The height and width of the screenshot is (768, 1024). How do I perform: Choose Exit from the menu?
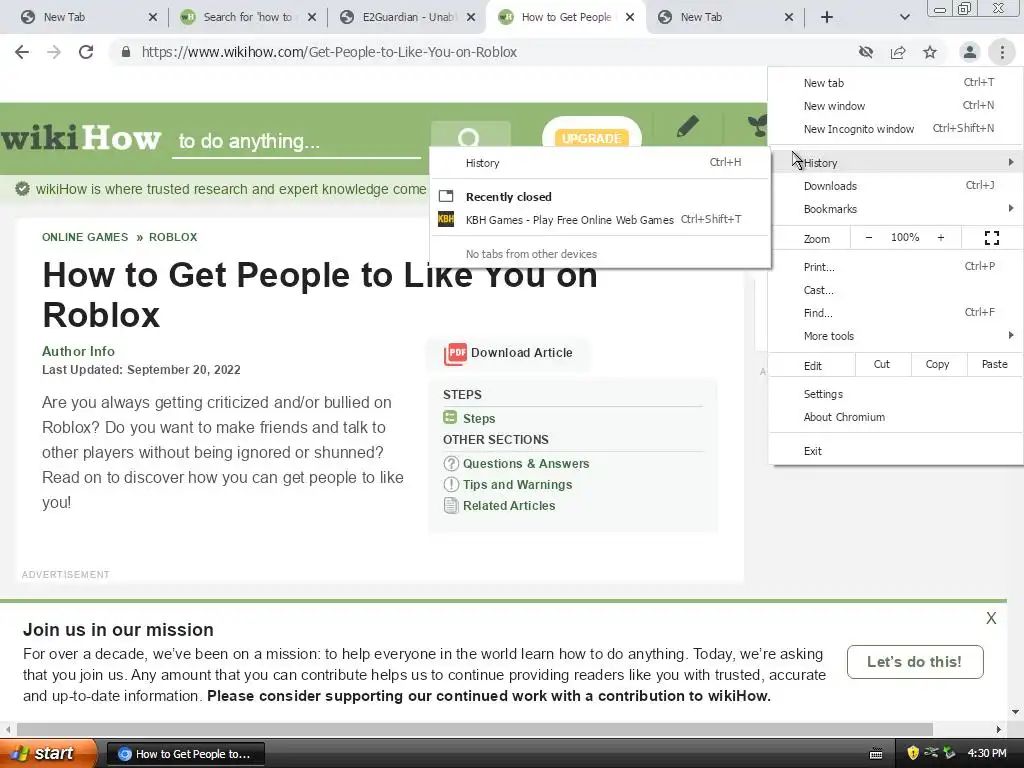click(895, 451)
